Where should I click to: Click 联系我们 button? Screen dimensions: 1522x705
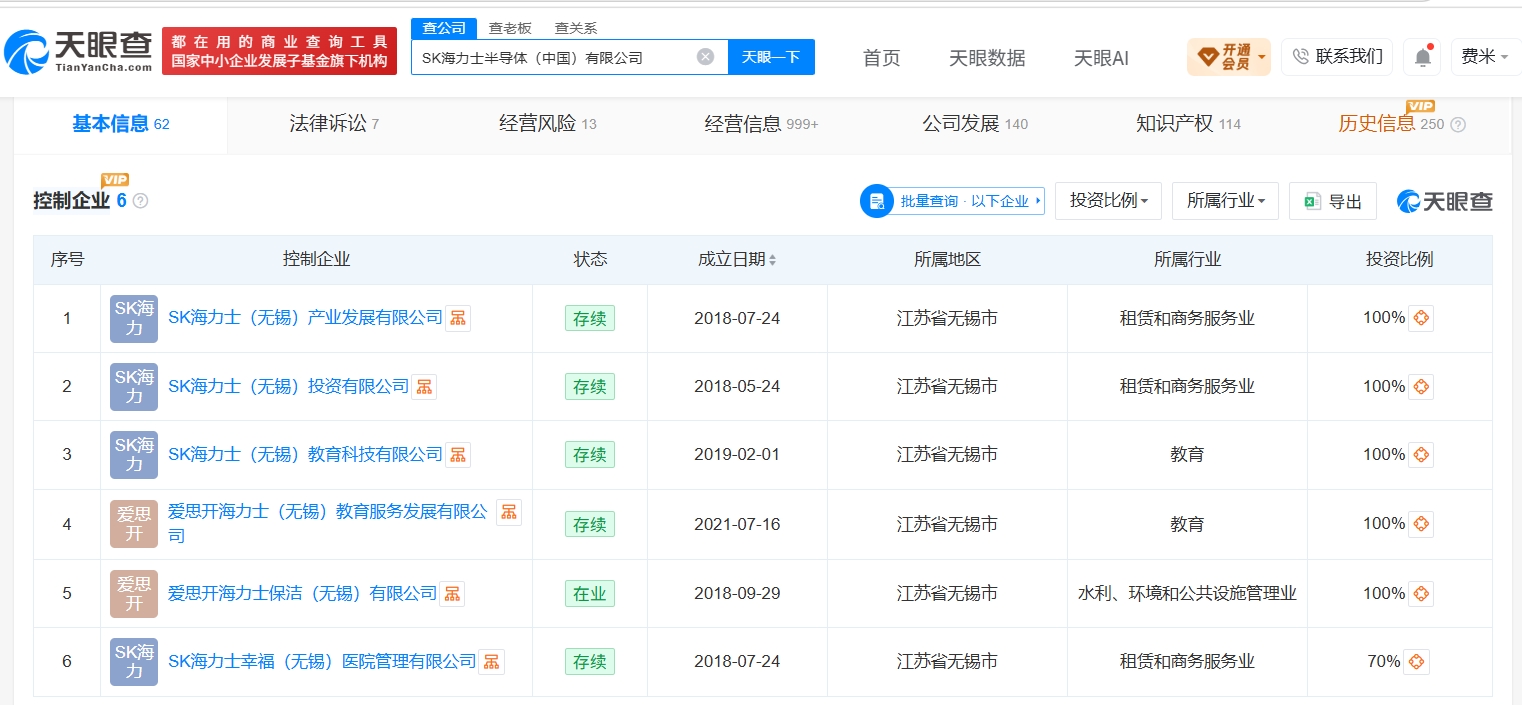click(x=1337, y=57)
